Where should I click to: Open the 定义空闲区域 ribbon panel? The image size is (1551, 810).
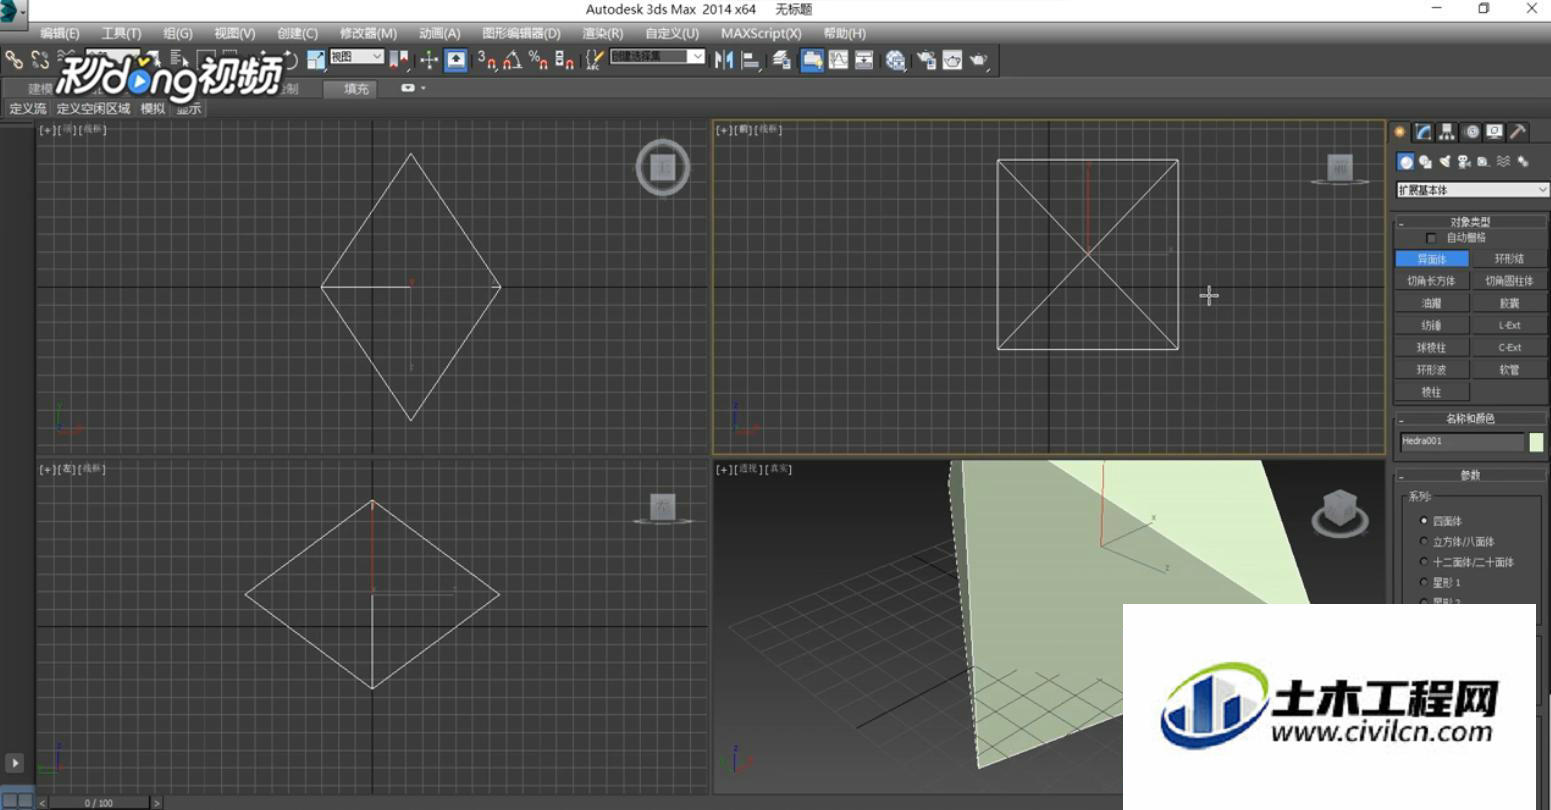(93, 109)
